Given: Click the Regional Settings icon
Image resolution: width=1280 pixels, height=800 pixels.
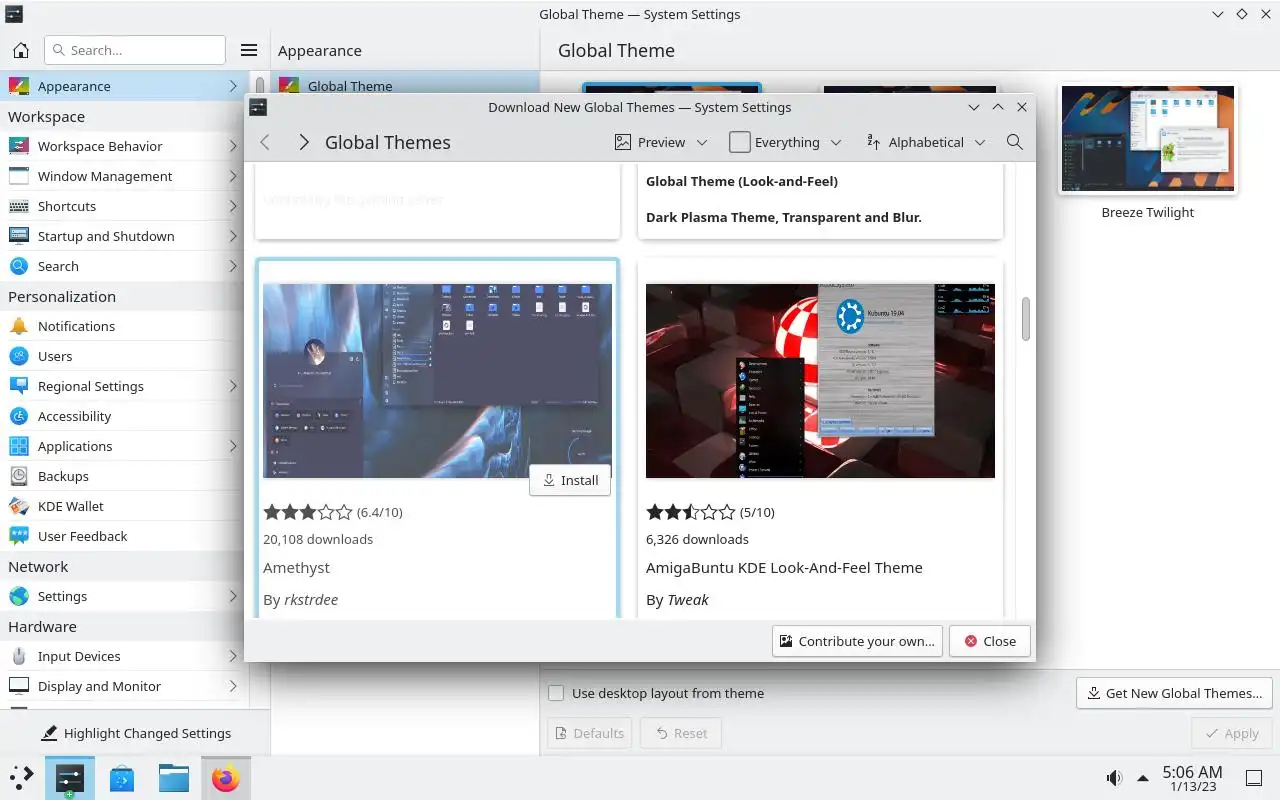Looking at the screenshot, I should click(x=19, y=386).
